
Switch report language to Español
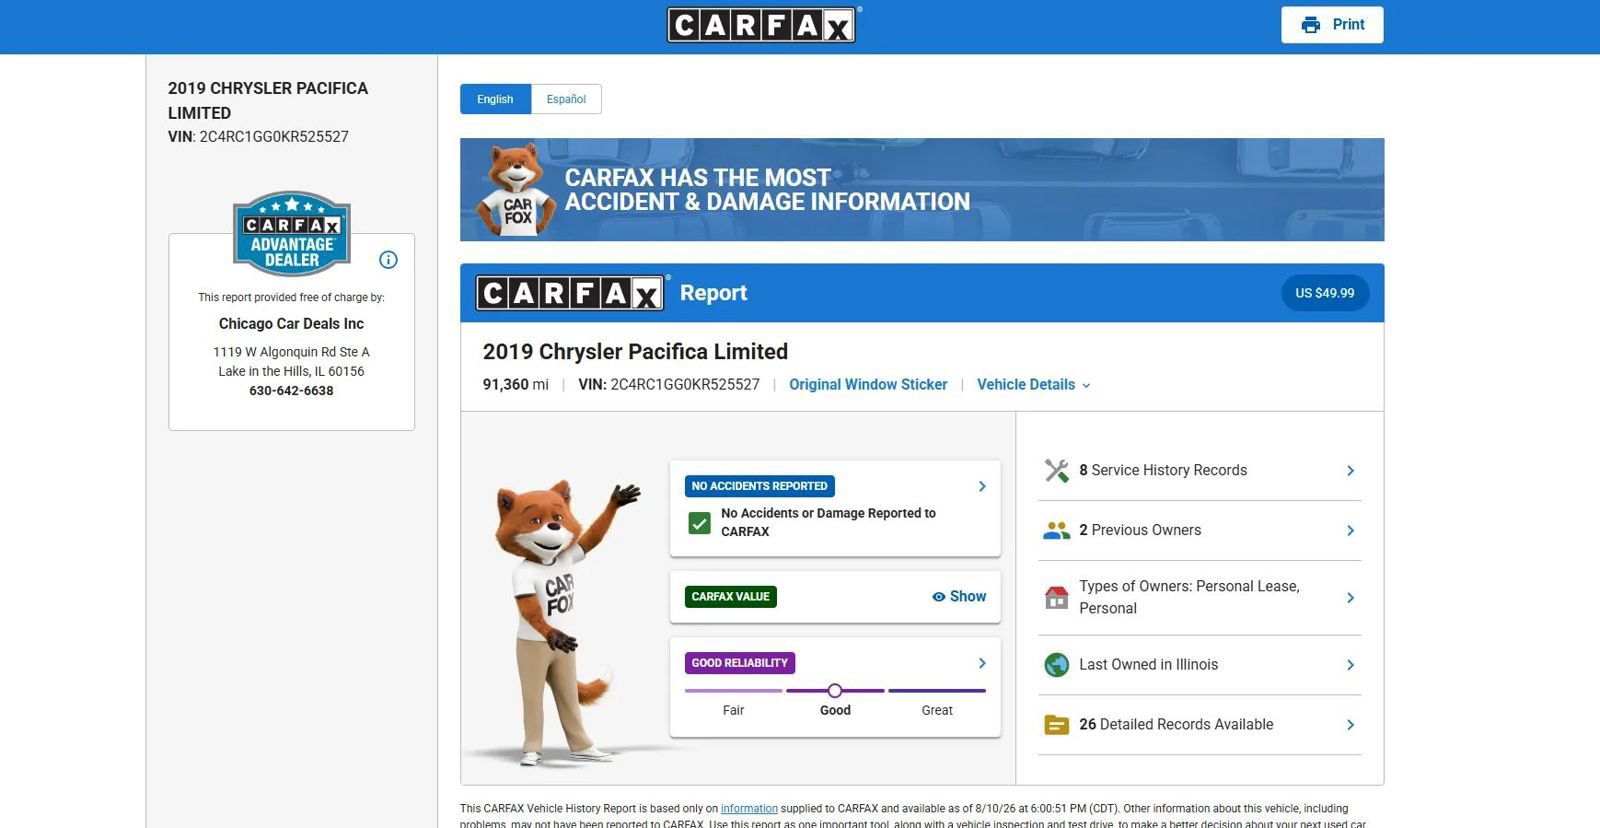pos(566,99)
